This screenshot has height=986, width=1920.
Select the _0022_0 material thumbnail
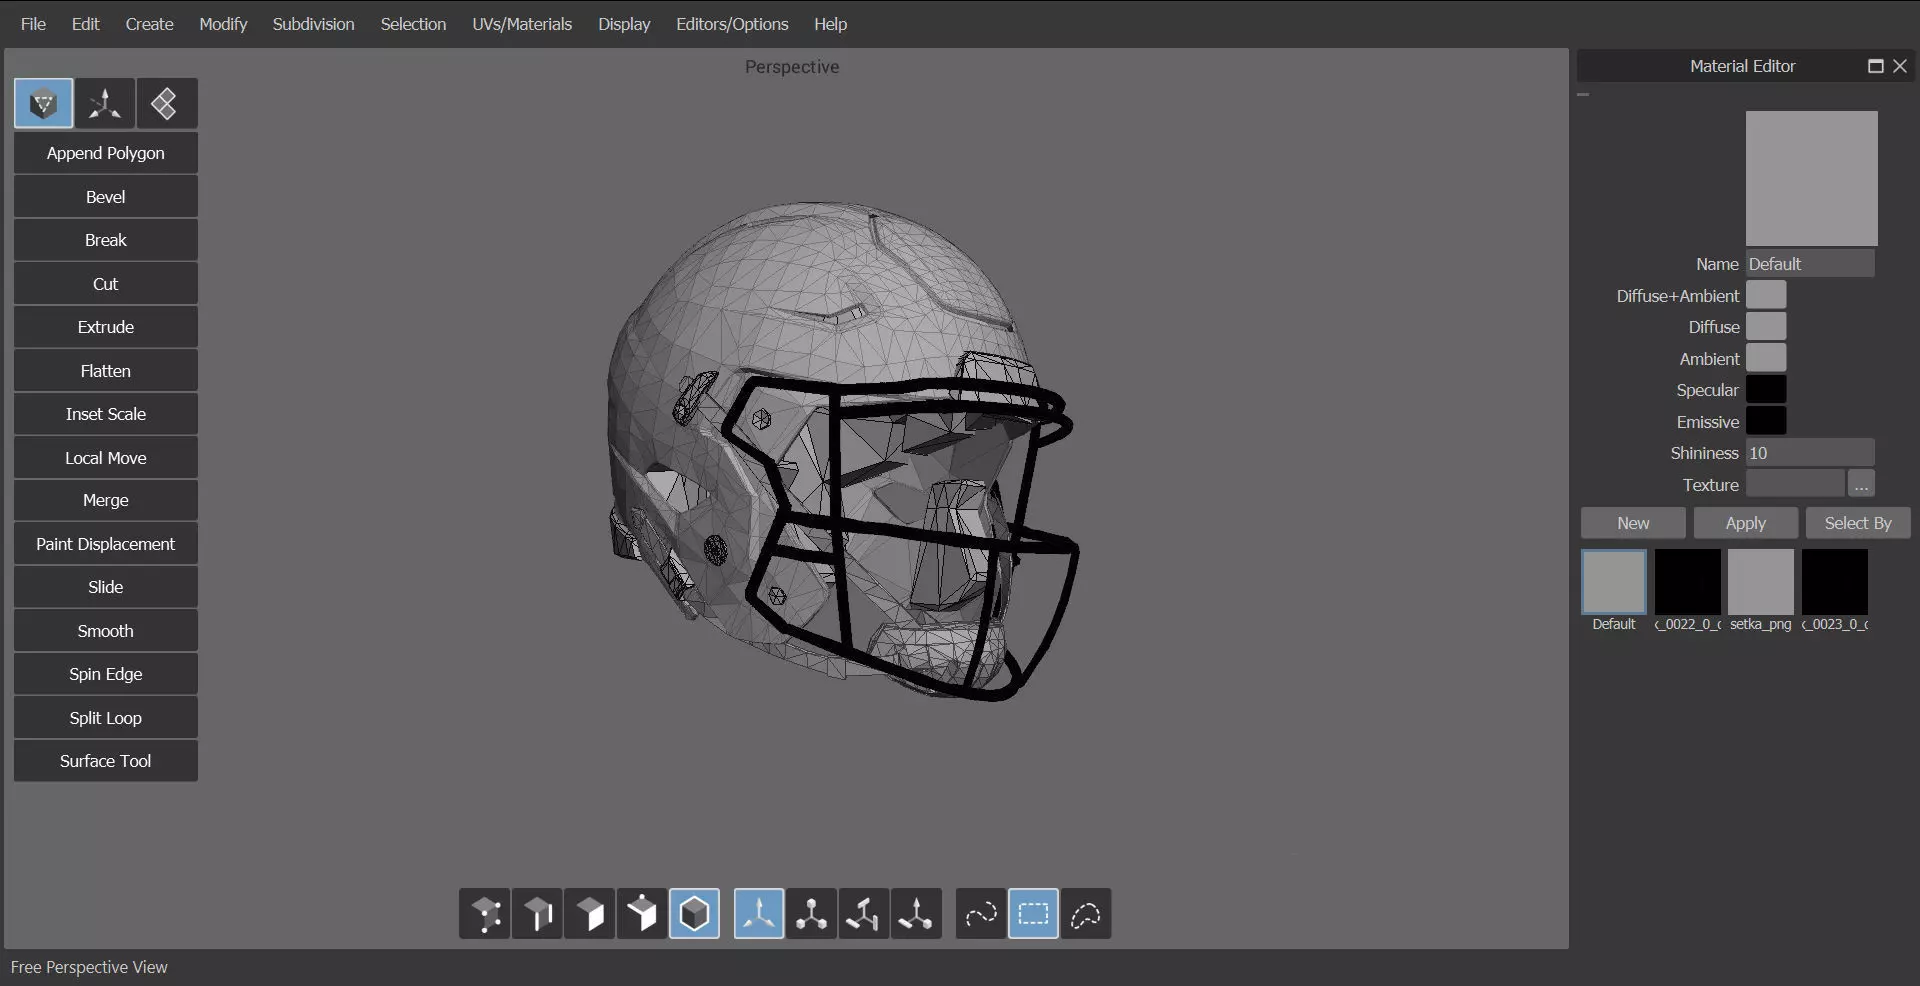pos(1688,582)
